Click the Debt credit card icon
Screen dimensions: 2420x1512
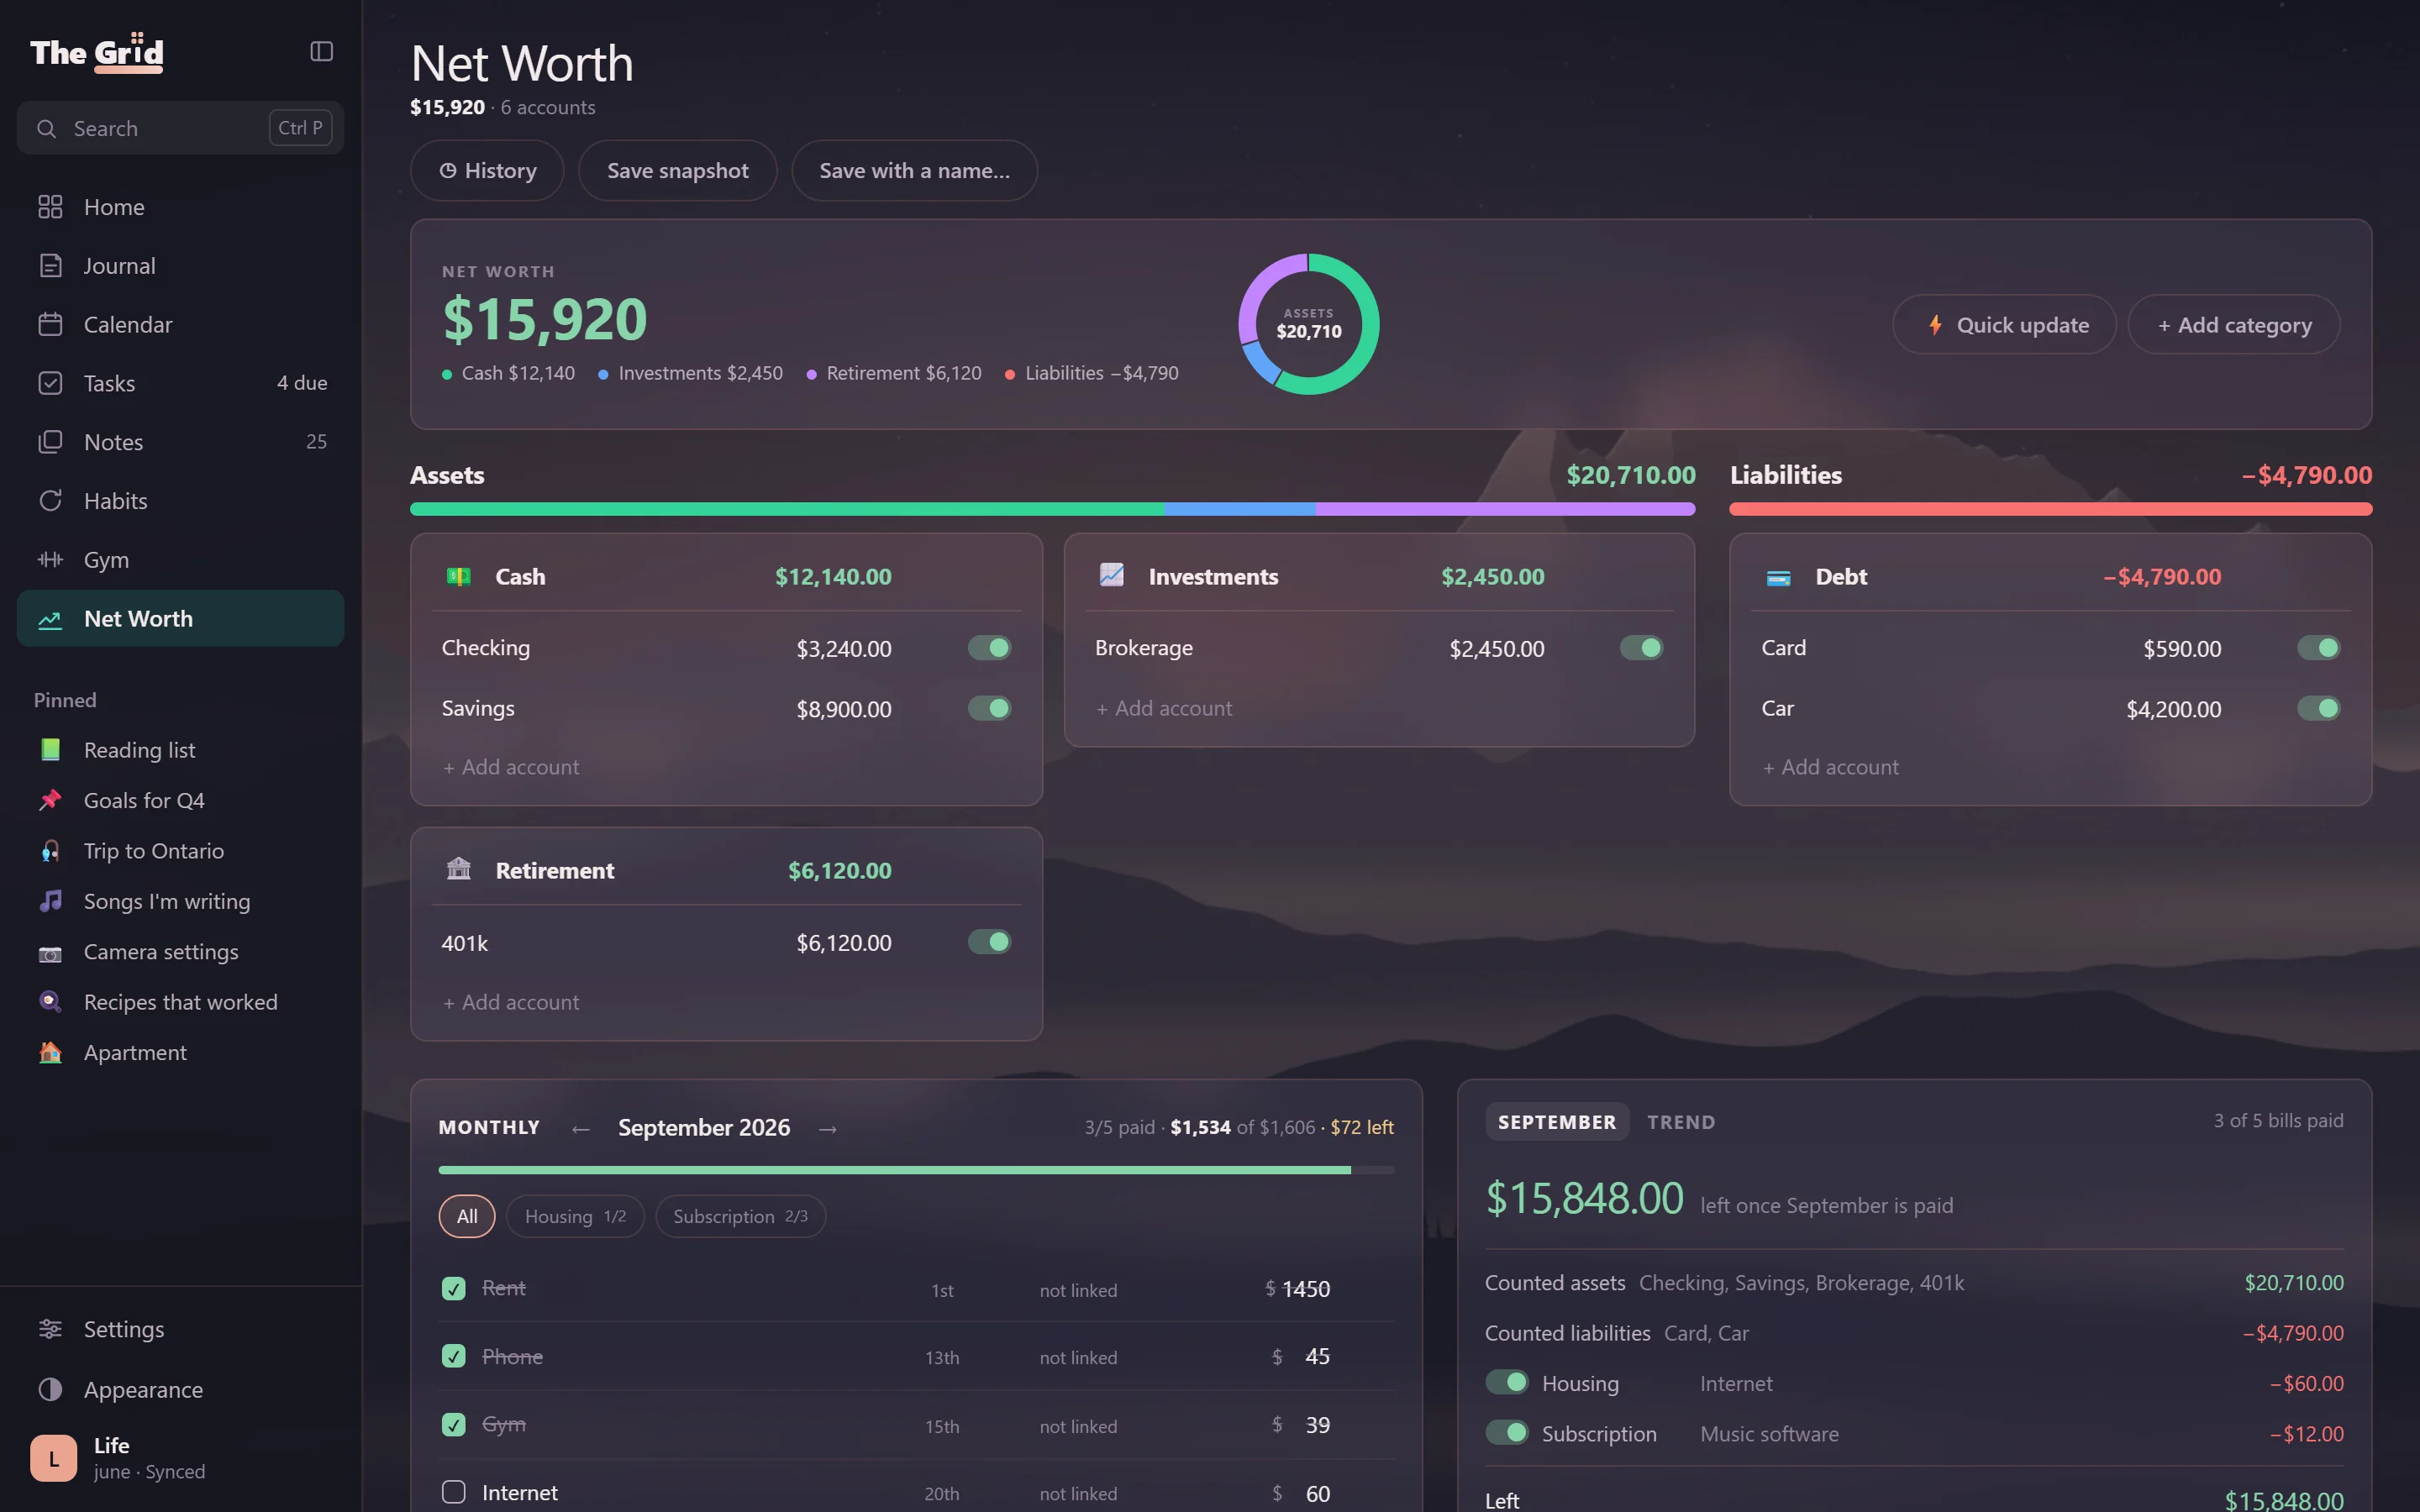(x=1778, y=577)
